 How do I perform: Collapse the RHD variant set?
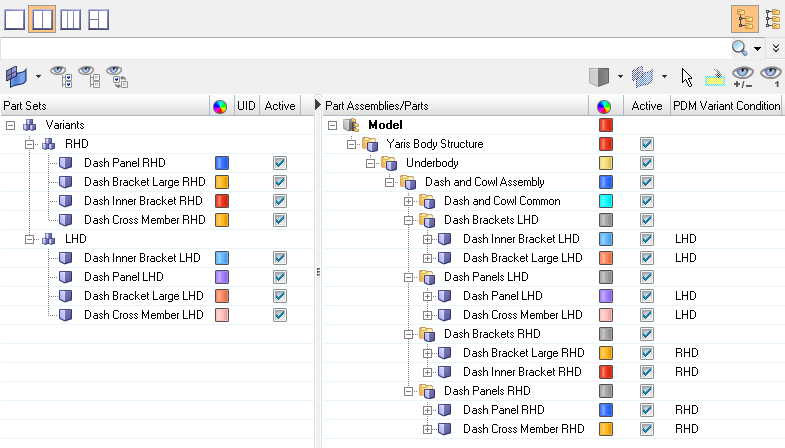31,144
